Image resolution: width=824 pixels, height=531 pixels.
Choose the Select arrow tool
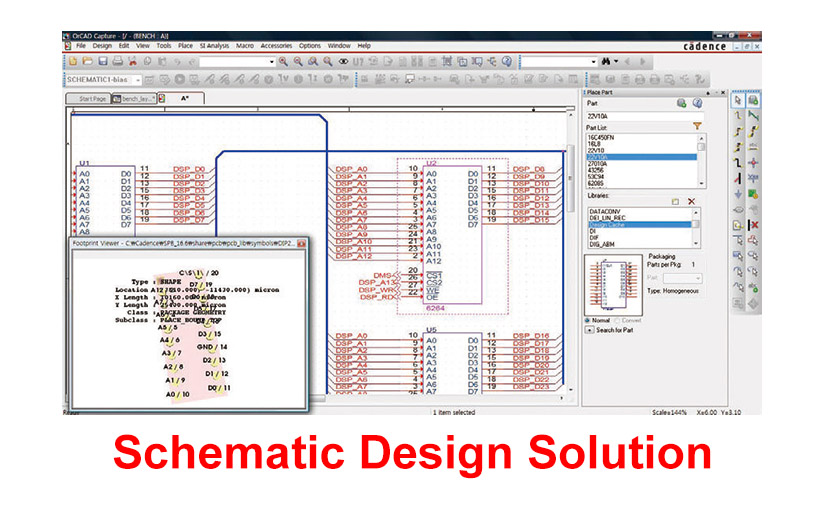click(x=738, y=100)
